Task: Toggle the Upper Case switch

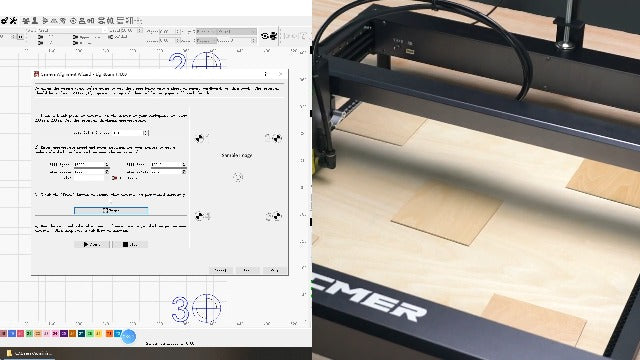Action: pyautogui.click(x=76, y=37)
